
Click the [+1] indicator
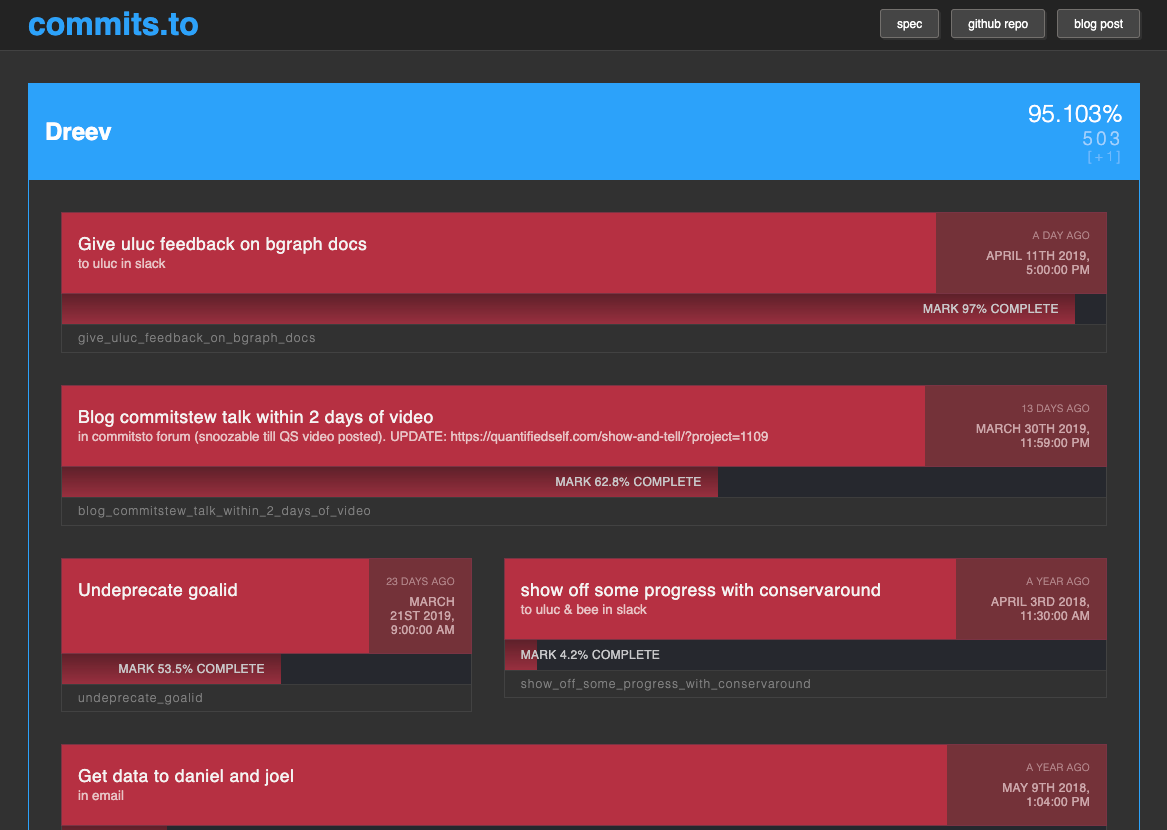point(1103,157)
